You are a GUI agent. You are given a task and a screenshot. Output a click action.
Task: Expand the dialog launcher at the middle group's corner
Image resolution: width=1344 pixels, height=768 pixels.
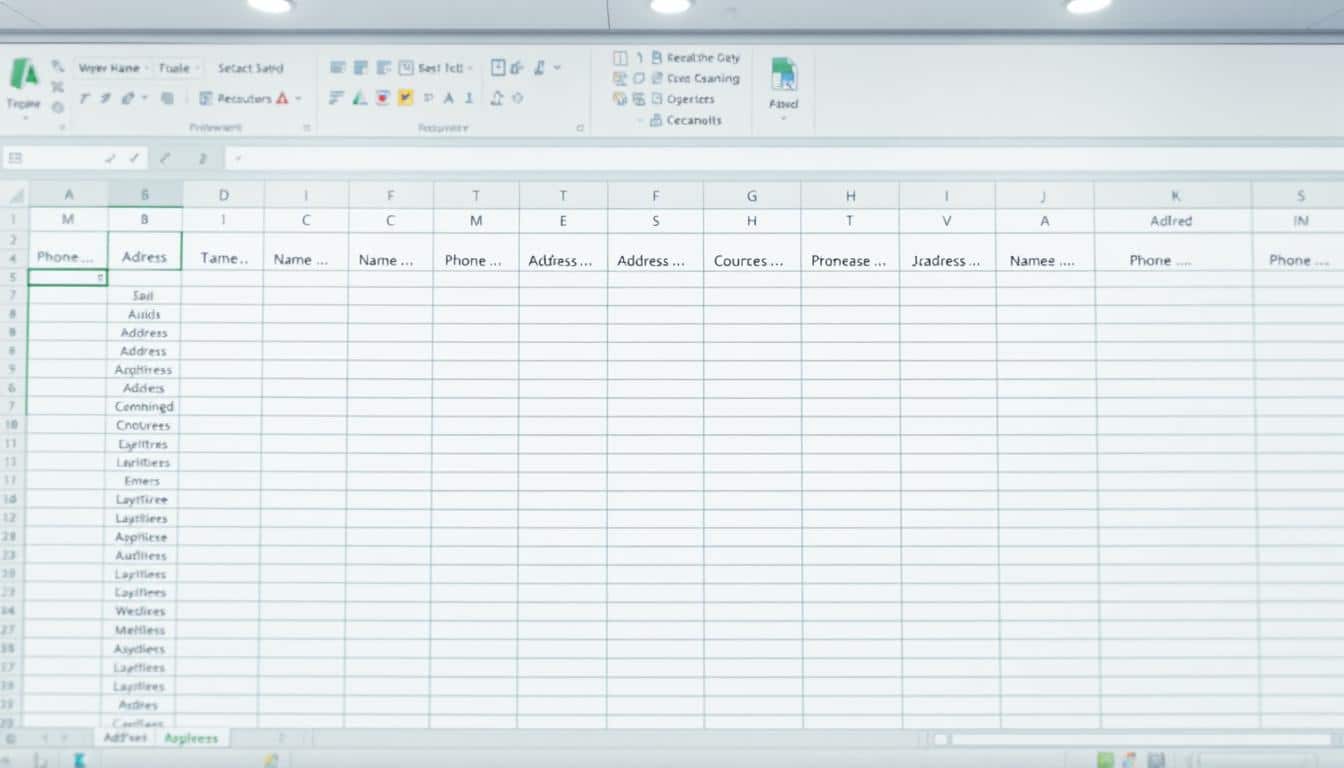[580, 128]
